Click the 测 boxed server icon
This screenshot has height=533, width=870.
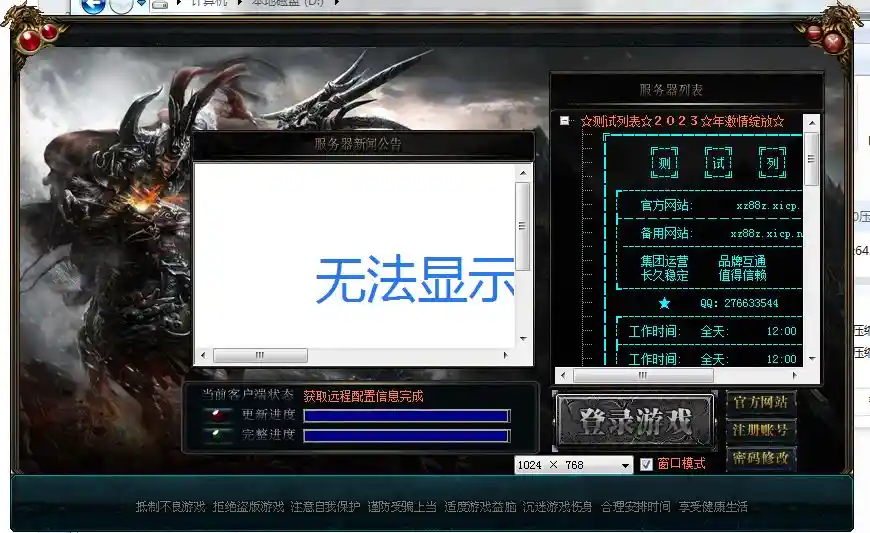pos(664,163)
